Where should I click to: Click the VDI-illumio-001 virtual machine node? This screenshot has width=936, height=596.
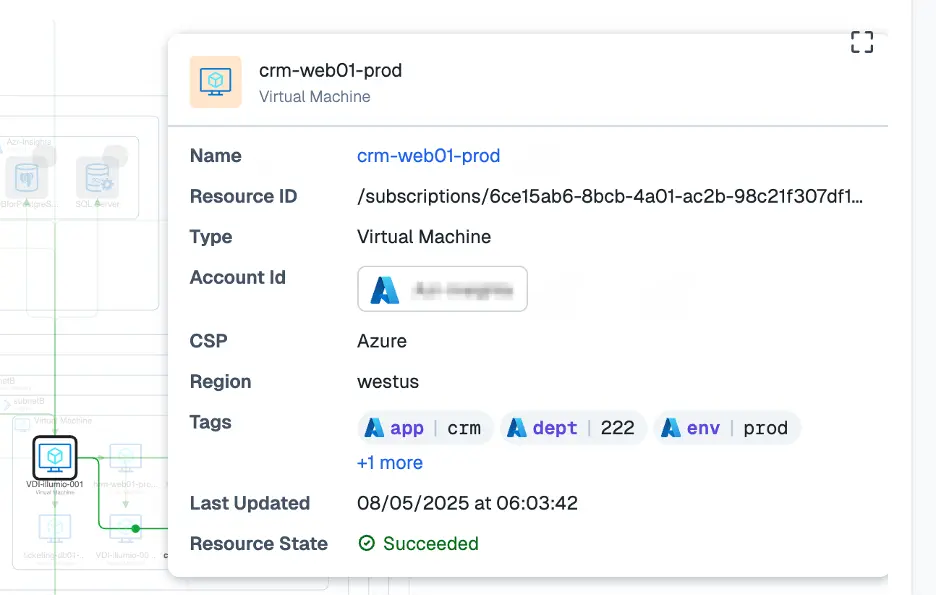pyautogui.click(x=54, y=457)
